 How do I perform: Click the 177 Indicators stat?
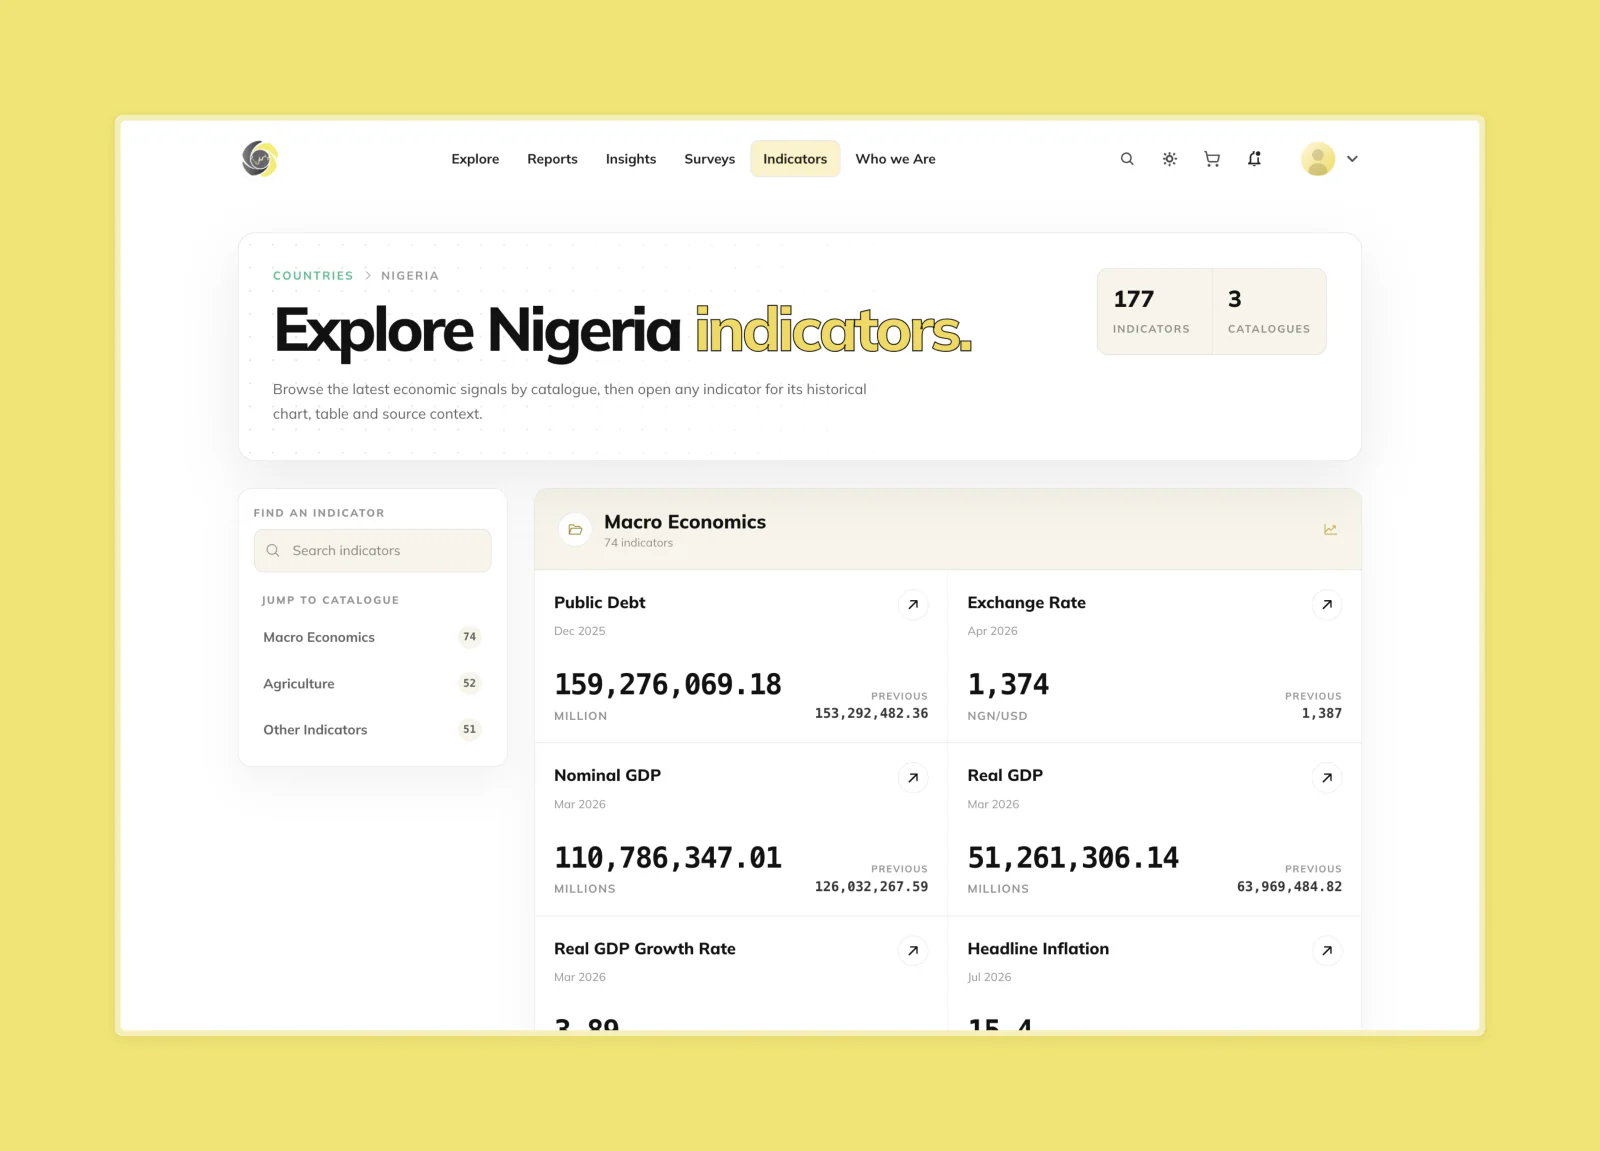pos(1154,311)
